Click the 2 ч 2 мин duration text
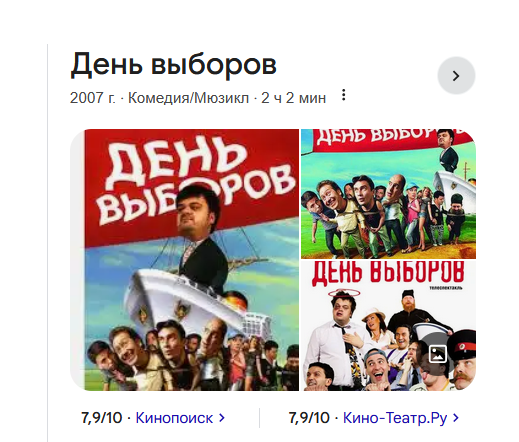The width and height of the screenshot is (519, 442). pyautogui.click(x=293, y=98)
